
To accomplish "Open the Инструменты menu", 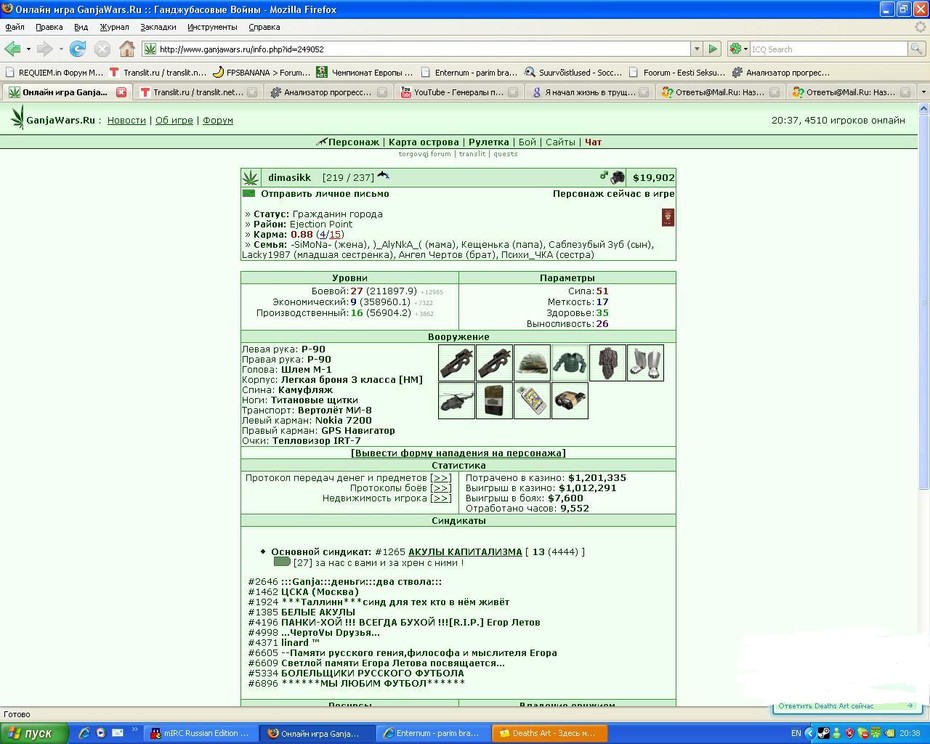I will pos(212,27).
